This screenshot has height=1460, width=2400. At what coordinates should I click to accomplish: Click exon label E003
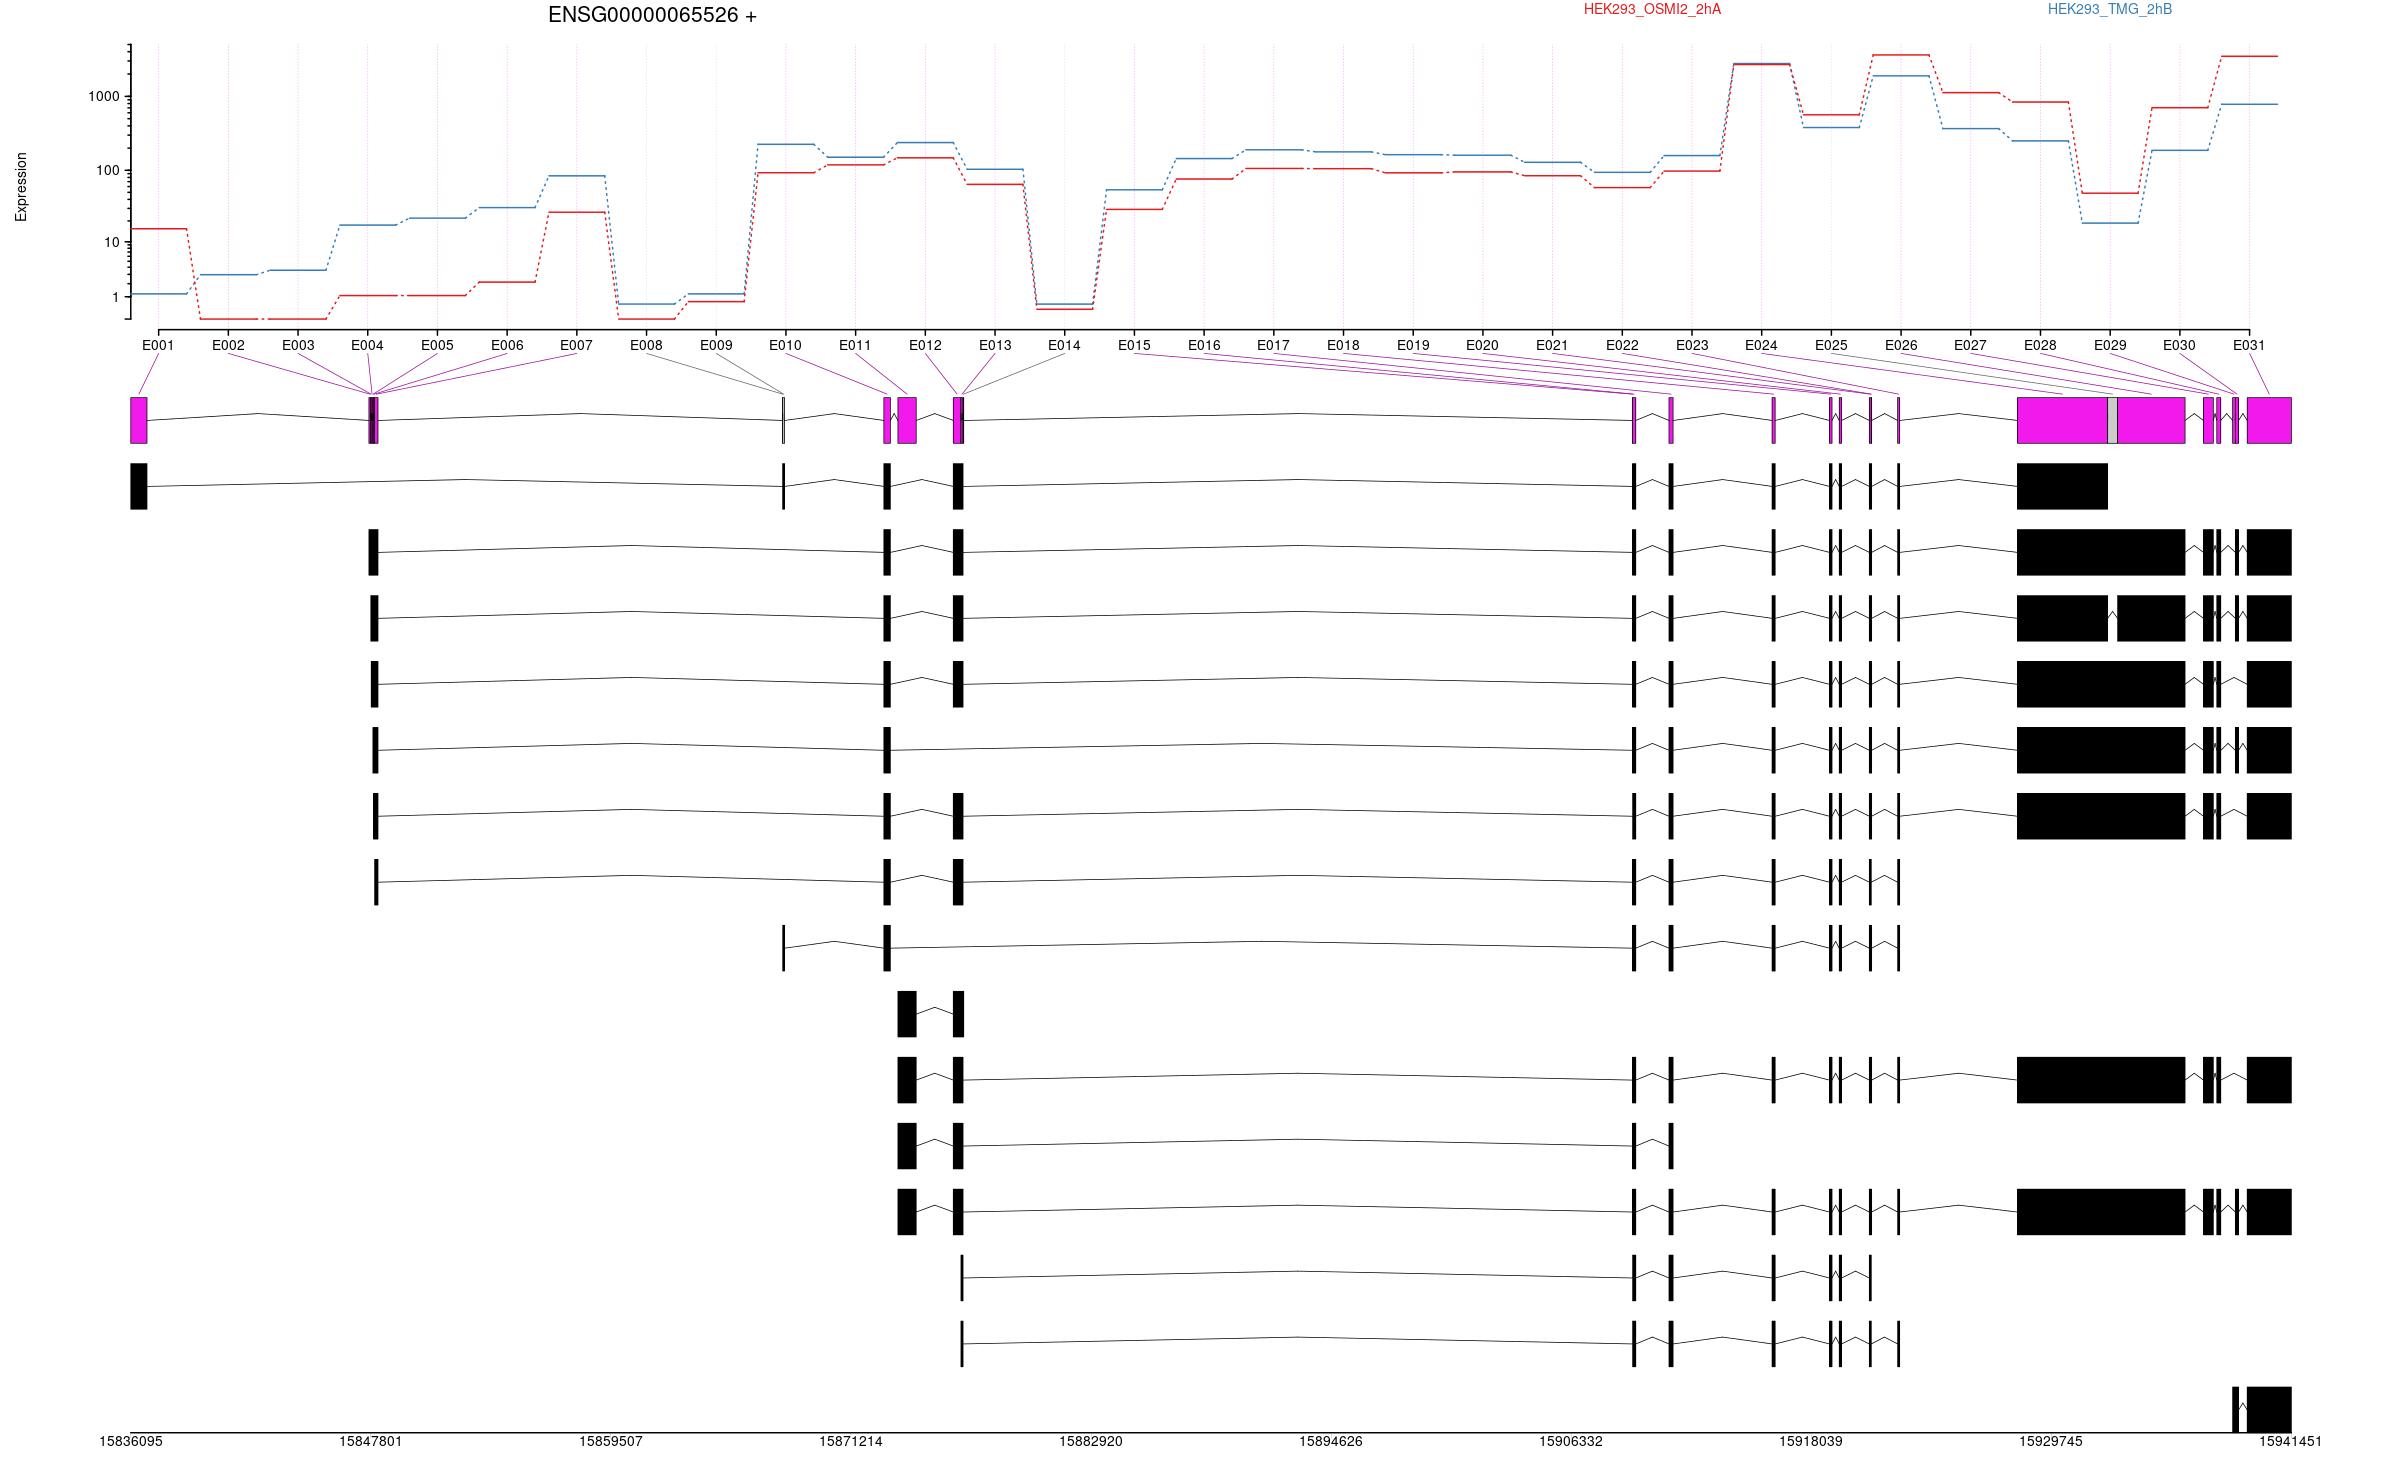(298, 345)
